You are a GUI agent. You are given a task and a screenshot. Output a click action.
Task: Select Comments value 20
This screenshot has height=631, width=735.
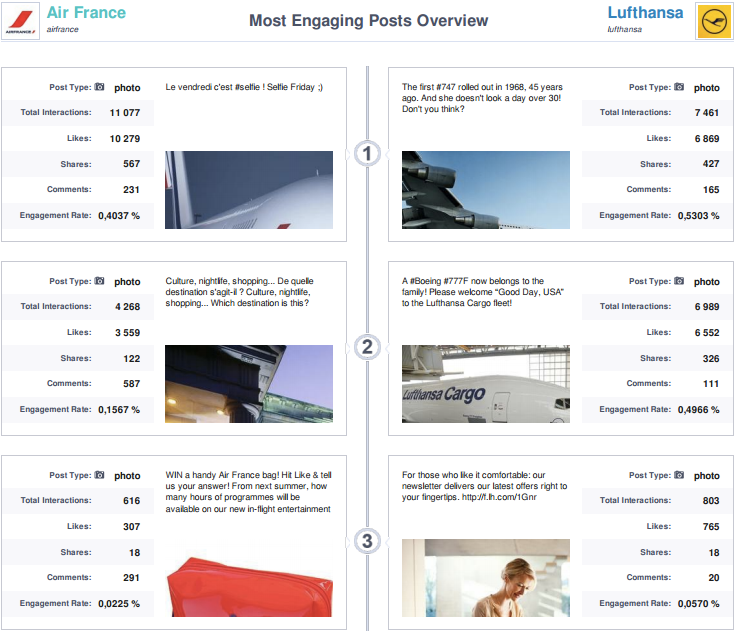[x=713, y=578]
